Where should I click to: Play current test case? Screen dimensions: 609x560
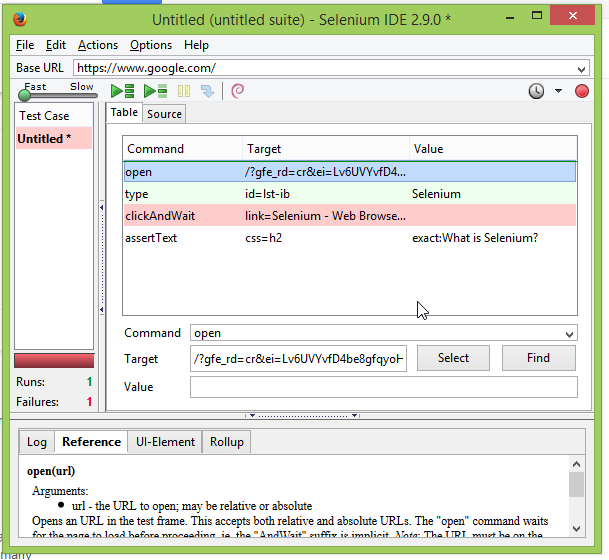coord(155,91)
